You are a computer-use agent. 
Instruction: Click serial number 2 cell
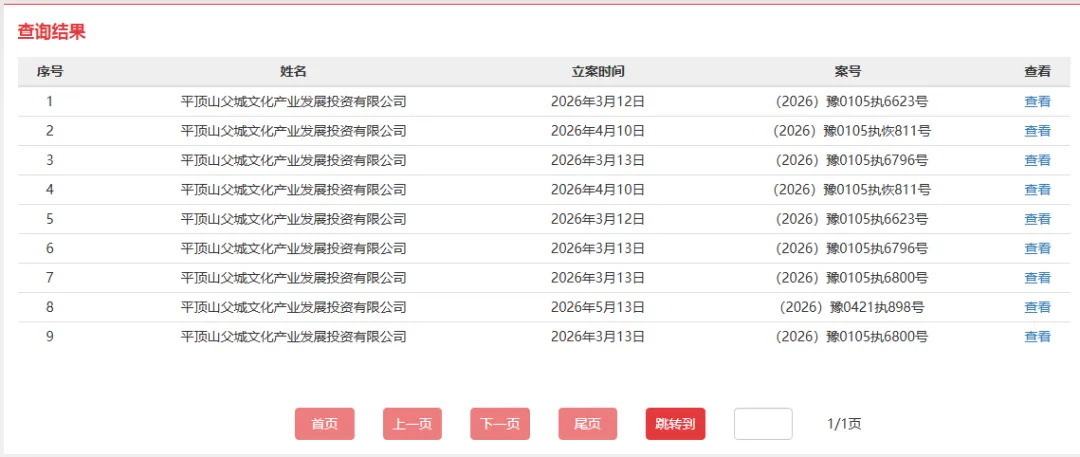point(50,131)
